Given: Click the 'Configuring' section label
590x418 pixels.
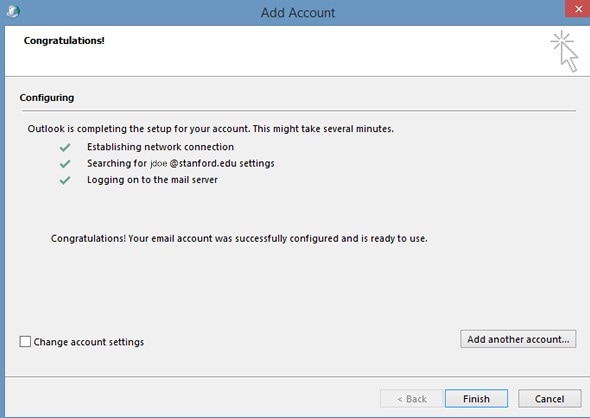Looking at the screenshot, I should pyautogui.click(x=47, y=97).
